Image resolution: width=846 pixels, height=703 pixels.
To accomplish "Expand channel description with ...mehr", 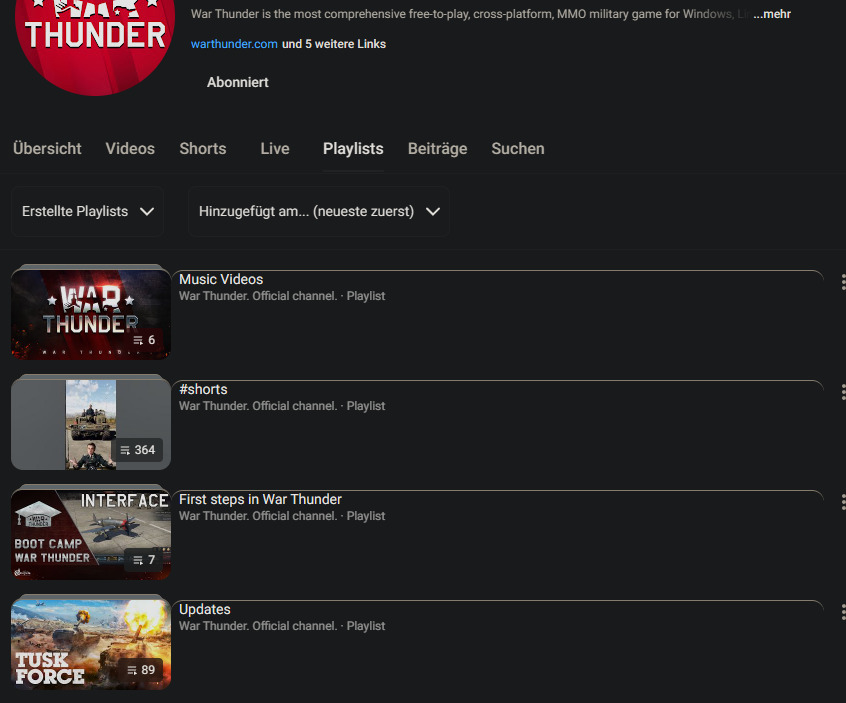I will [x=771, y=14].
